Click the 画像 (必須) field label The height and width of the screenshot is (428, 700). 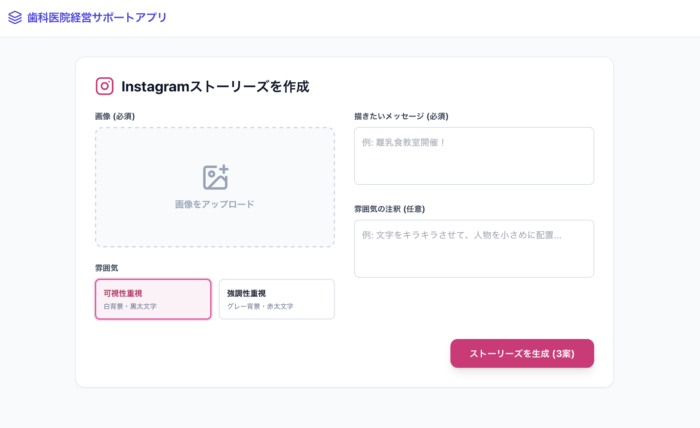[115, 116]
